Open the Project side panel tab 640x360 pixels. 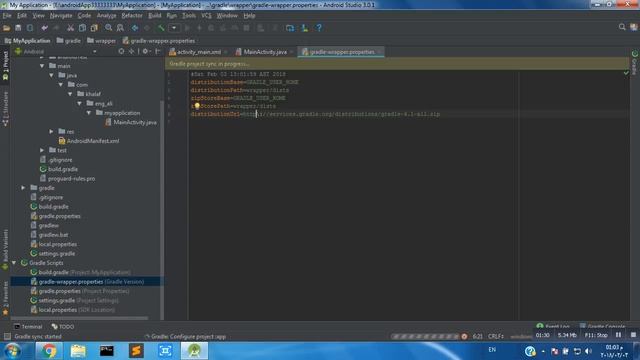tap(5, 66)
